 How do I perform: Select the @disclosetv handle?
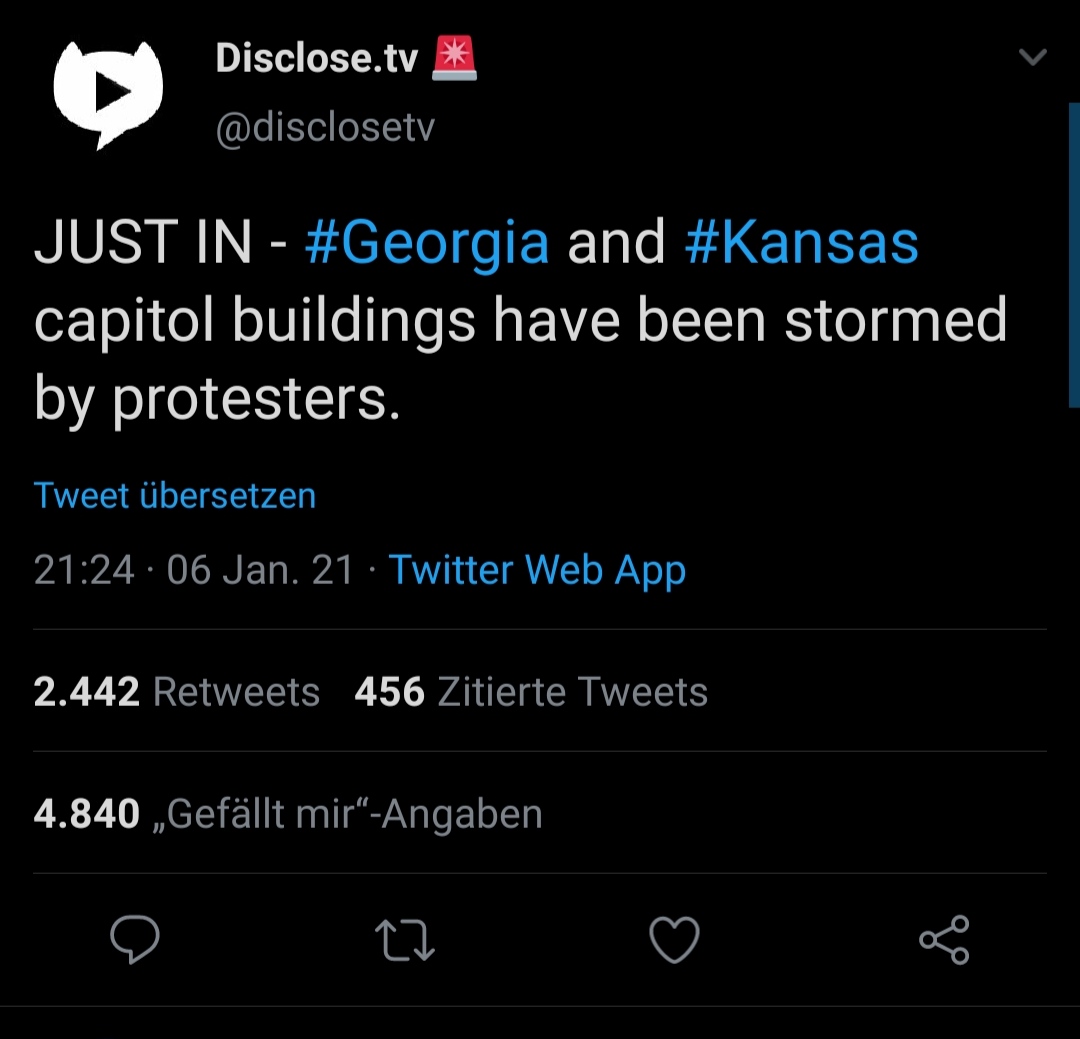coord(325,128)
